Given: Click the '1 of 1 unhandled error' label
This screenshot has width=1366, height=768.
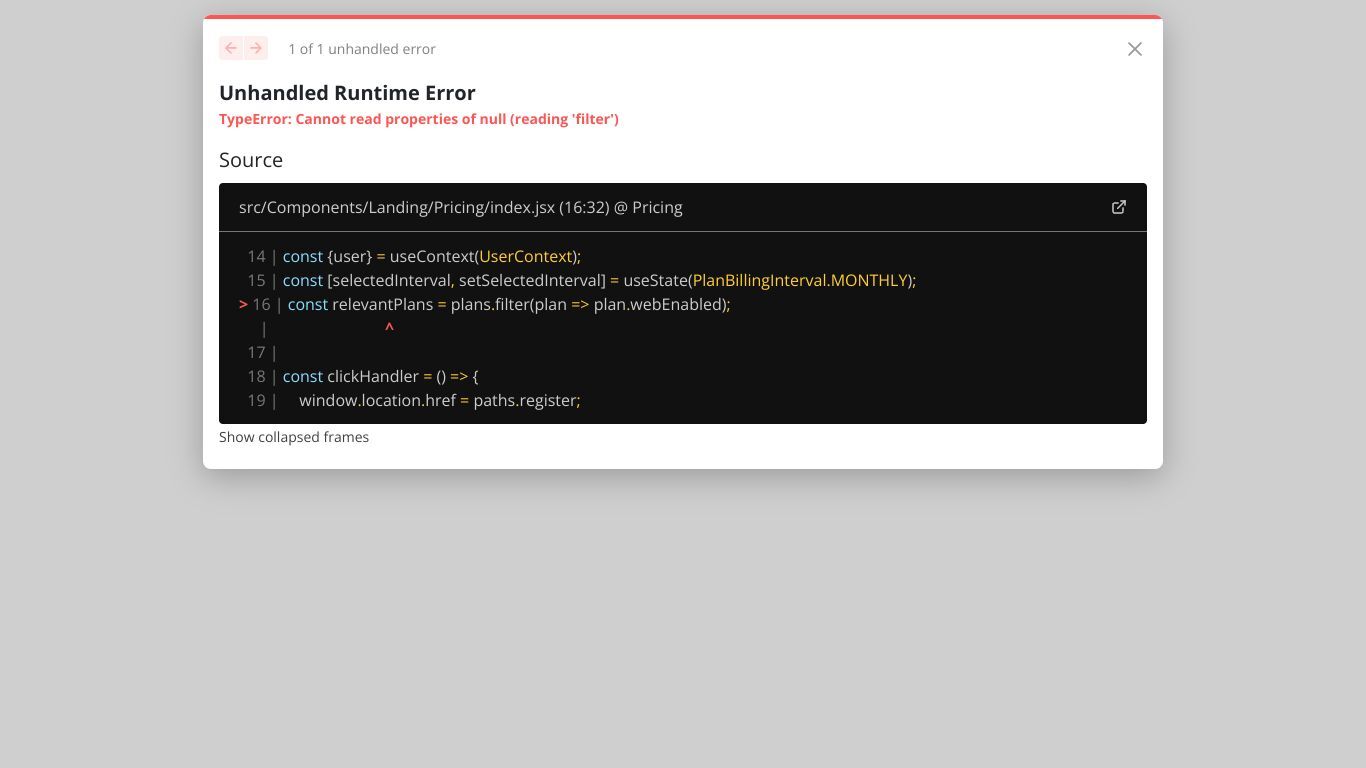Looking at the screenshot, I should pyautogui.click(x=361, y=49).
